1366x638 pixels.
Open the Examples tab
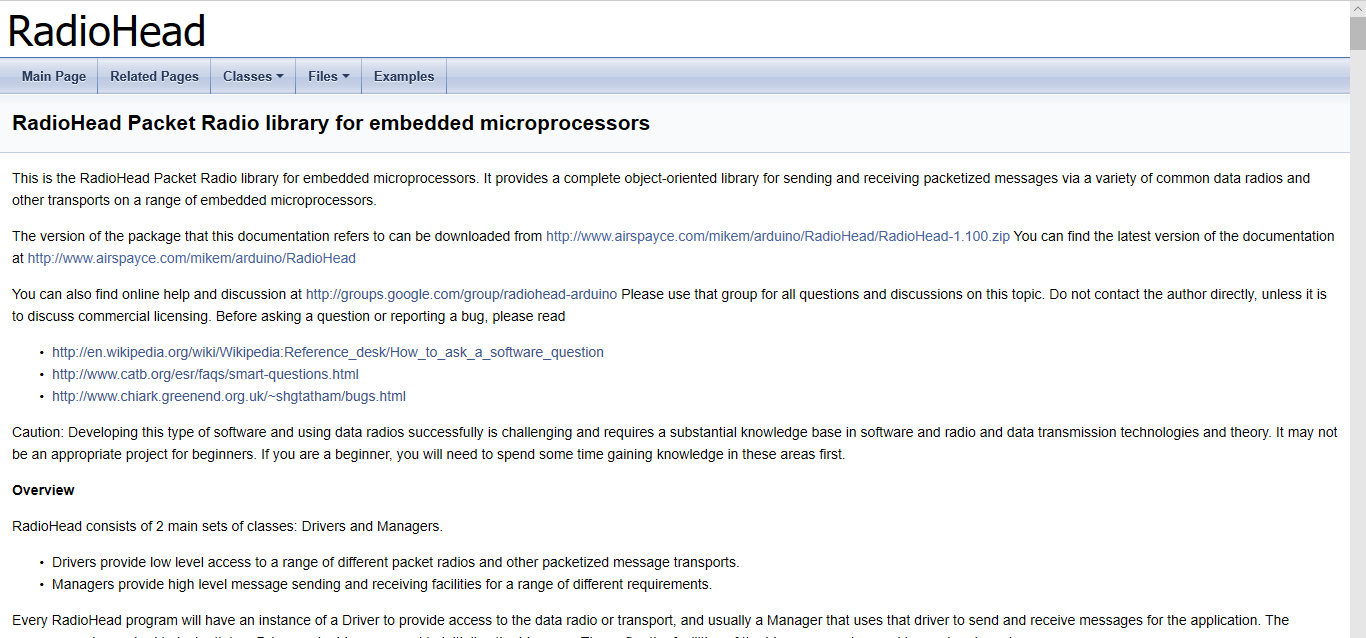point(404,76)
